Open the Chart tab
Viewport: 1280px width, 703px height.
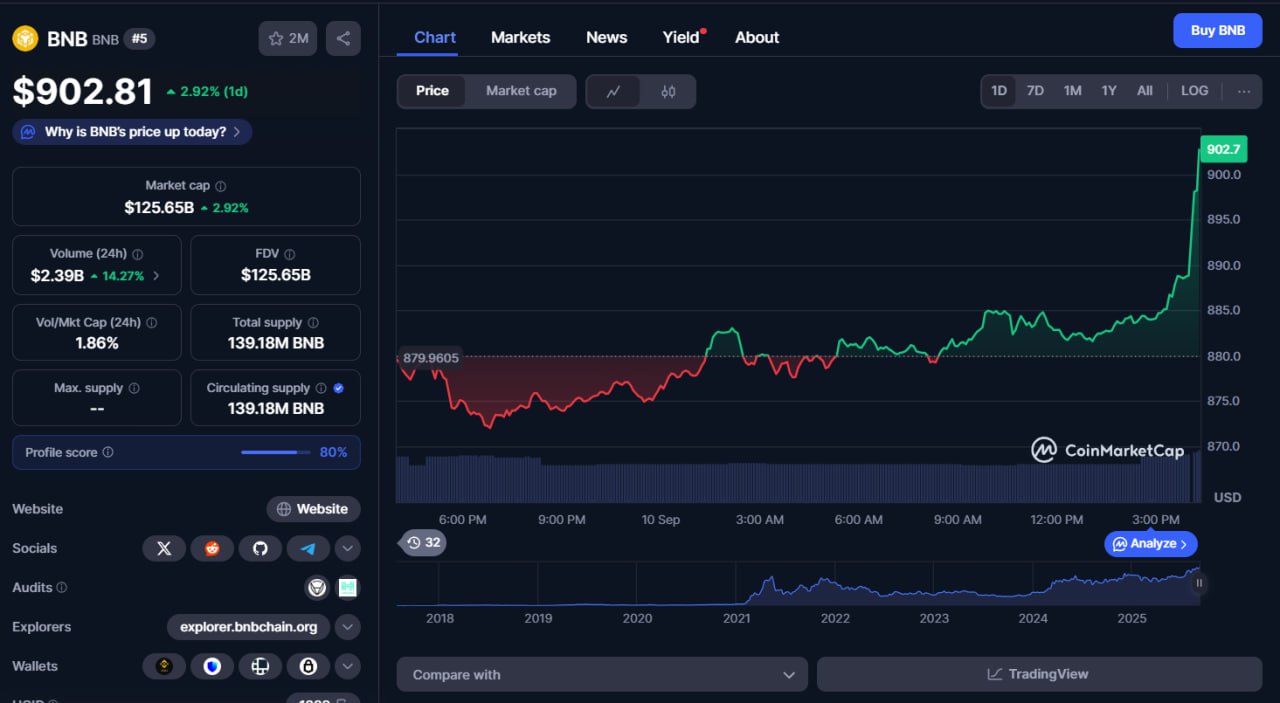(435, 37)
